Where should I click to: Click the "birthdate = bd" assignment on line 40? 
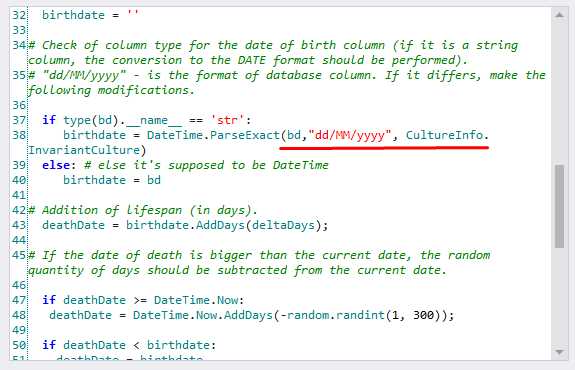point(112,180)
